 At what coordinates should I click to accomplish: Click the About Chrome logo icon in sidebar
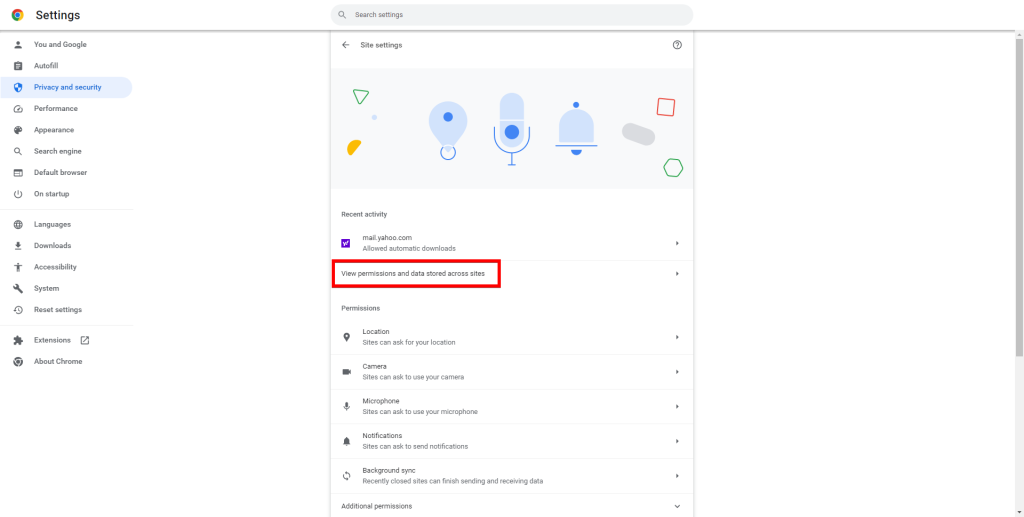pos(18,362)
